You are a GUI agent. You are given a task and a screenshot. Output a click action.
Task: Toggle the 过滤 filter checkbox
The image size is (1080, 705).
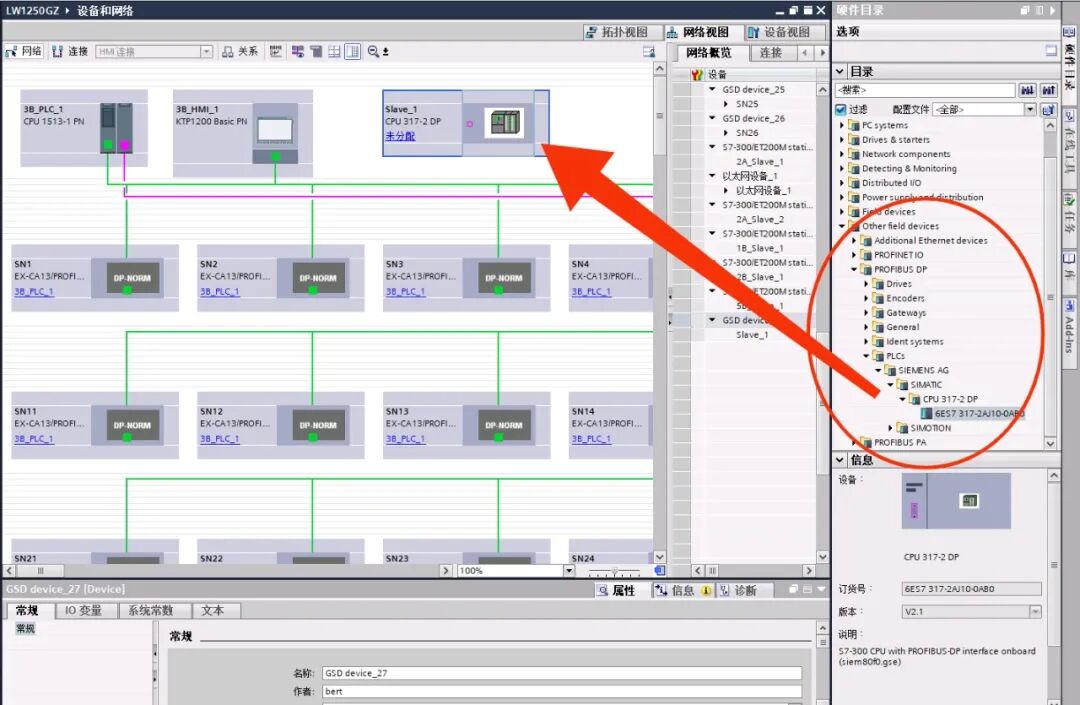coord(840,109)
